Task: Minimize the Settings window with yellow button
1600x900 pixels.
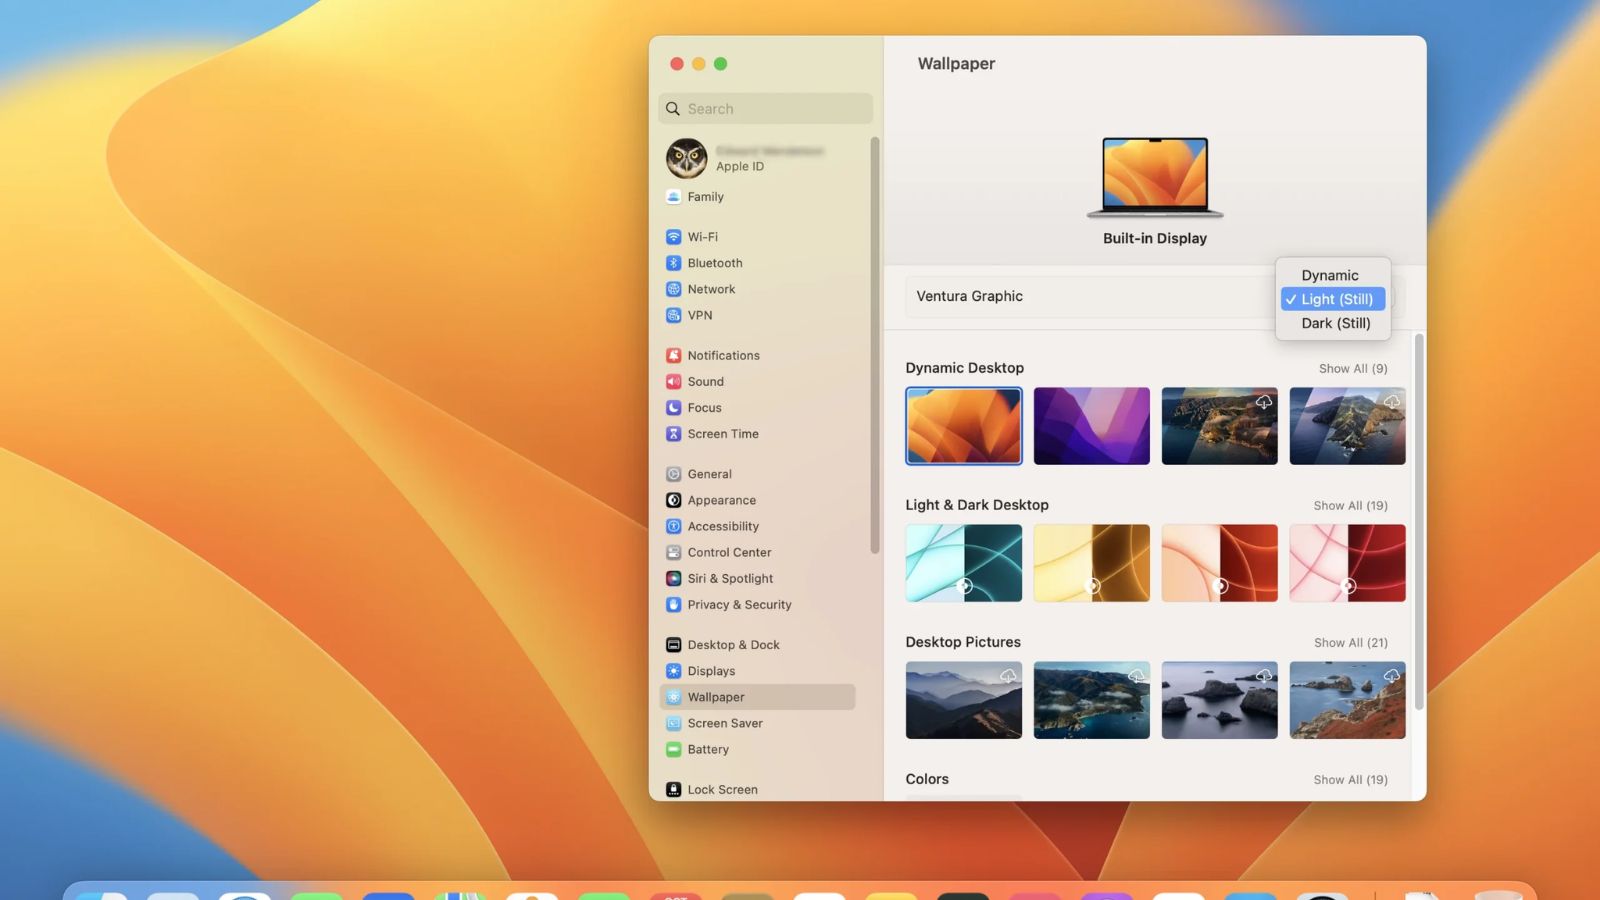Action: tap(699, 64)
